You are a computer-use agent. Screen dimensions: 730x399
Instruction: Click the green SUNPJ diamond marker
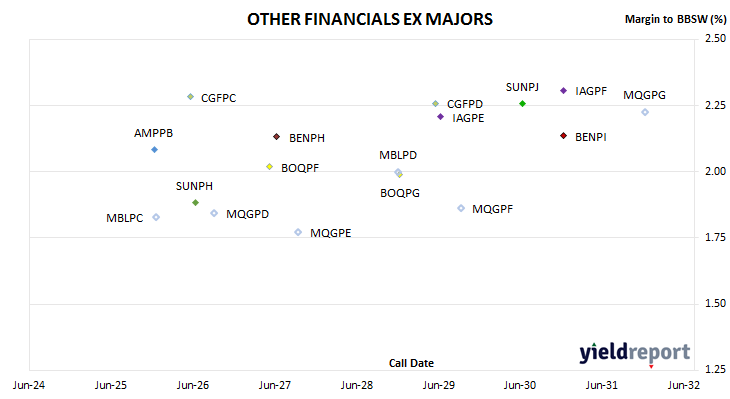pyautogui.click(x=522, y=103)
